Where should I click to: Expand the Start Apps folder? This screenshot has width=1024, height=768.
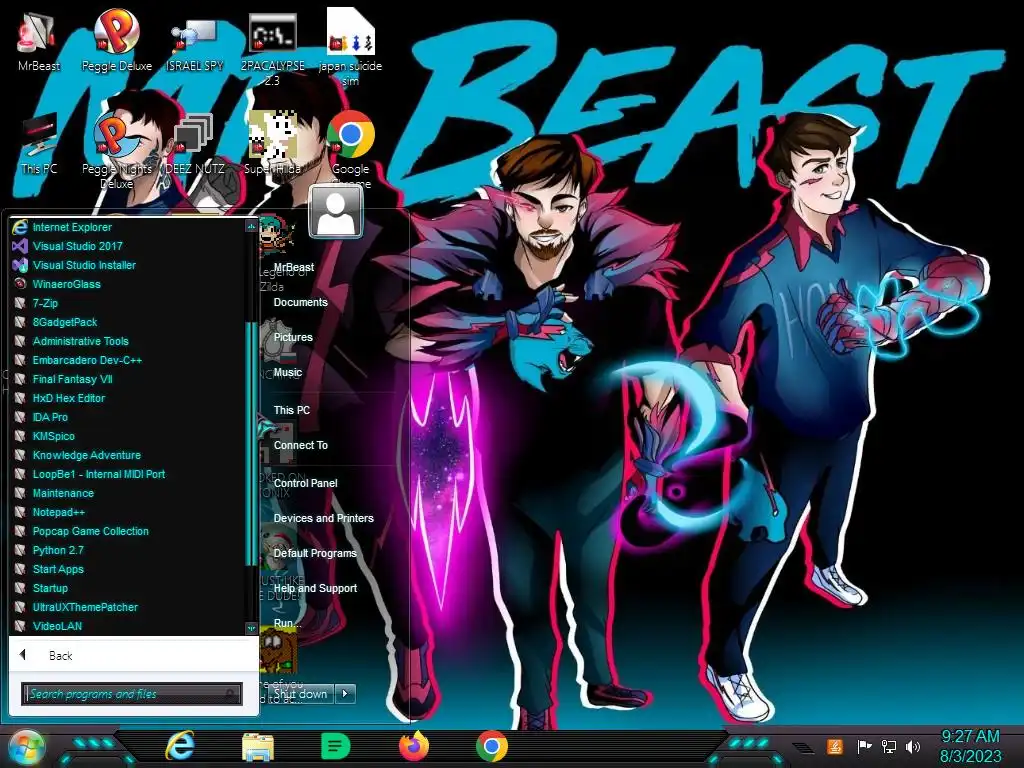pyautogui.click(x=128, y=569)
